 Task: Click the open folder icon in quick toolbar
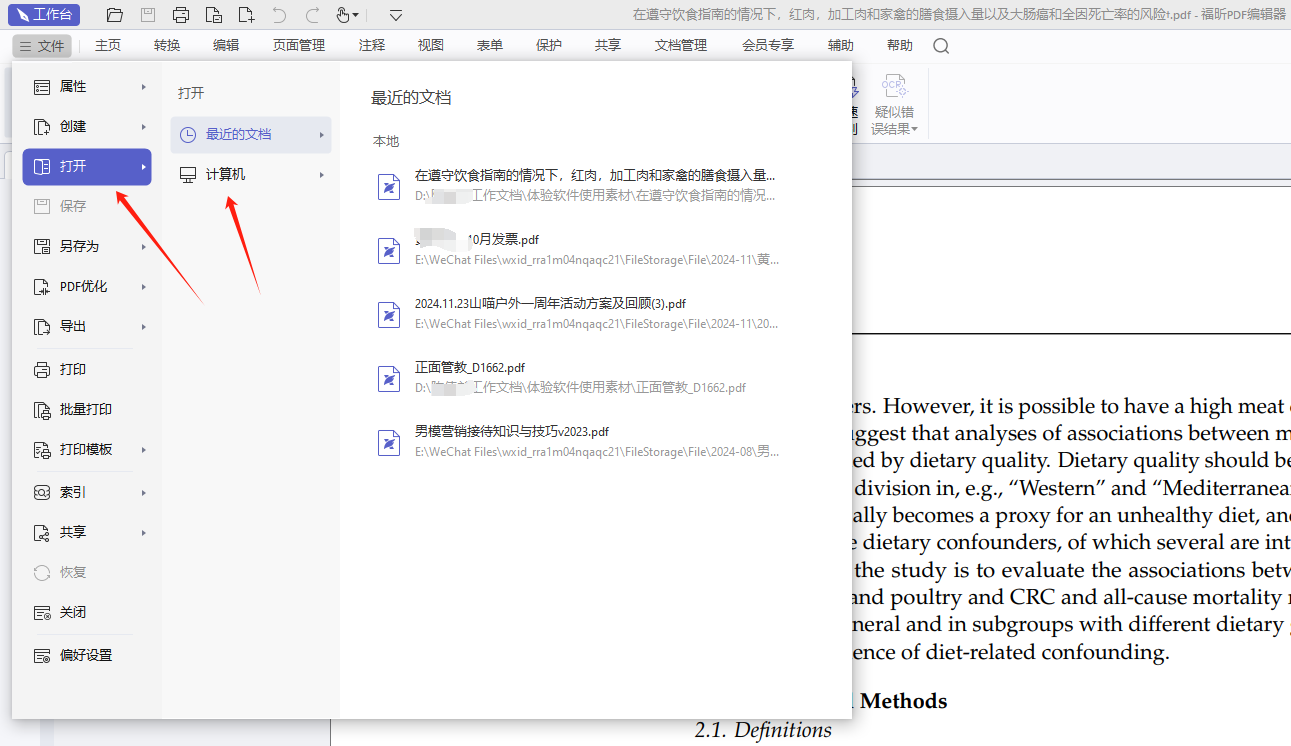[115, 15]
